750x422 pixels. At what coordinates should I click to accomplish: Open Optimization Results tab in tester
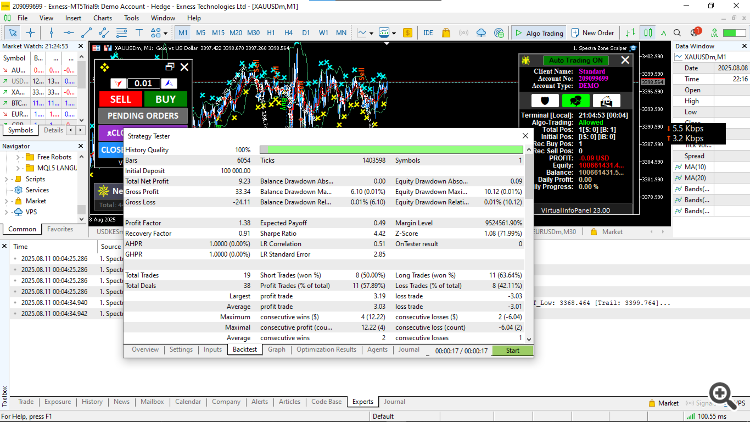point(326,350)
